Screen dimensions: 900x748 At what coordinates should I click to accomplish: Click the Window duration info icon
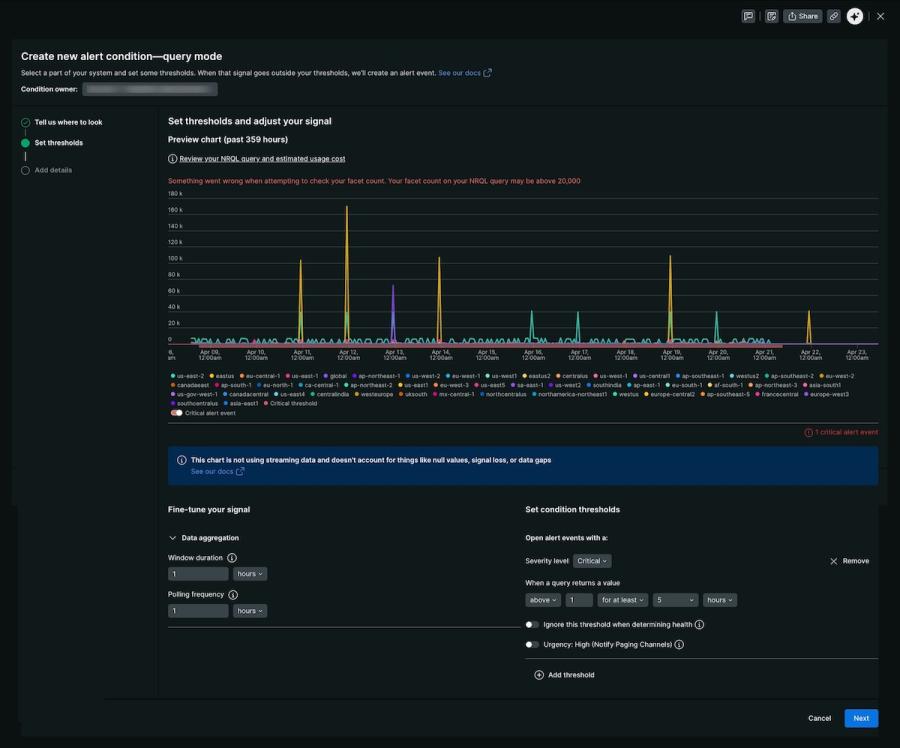[232, 558]
